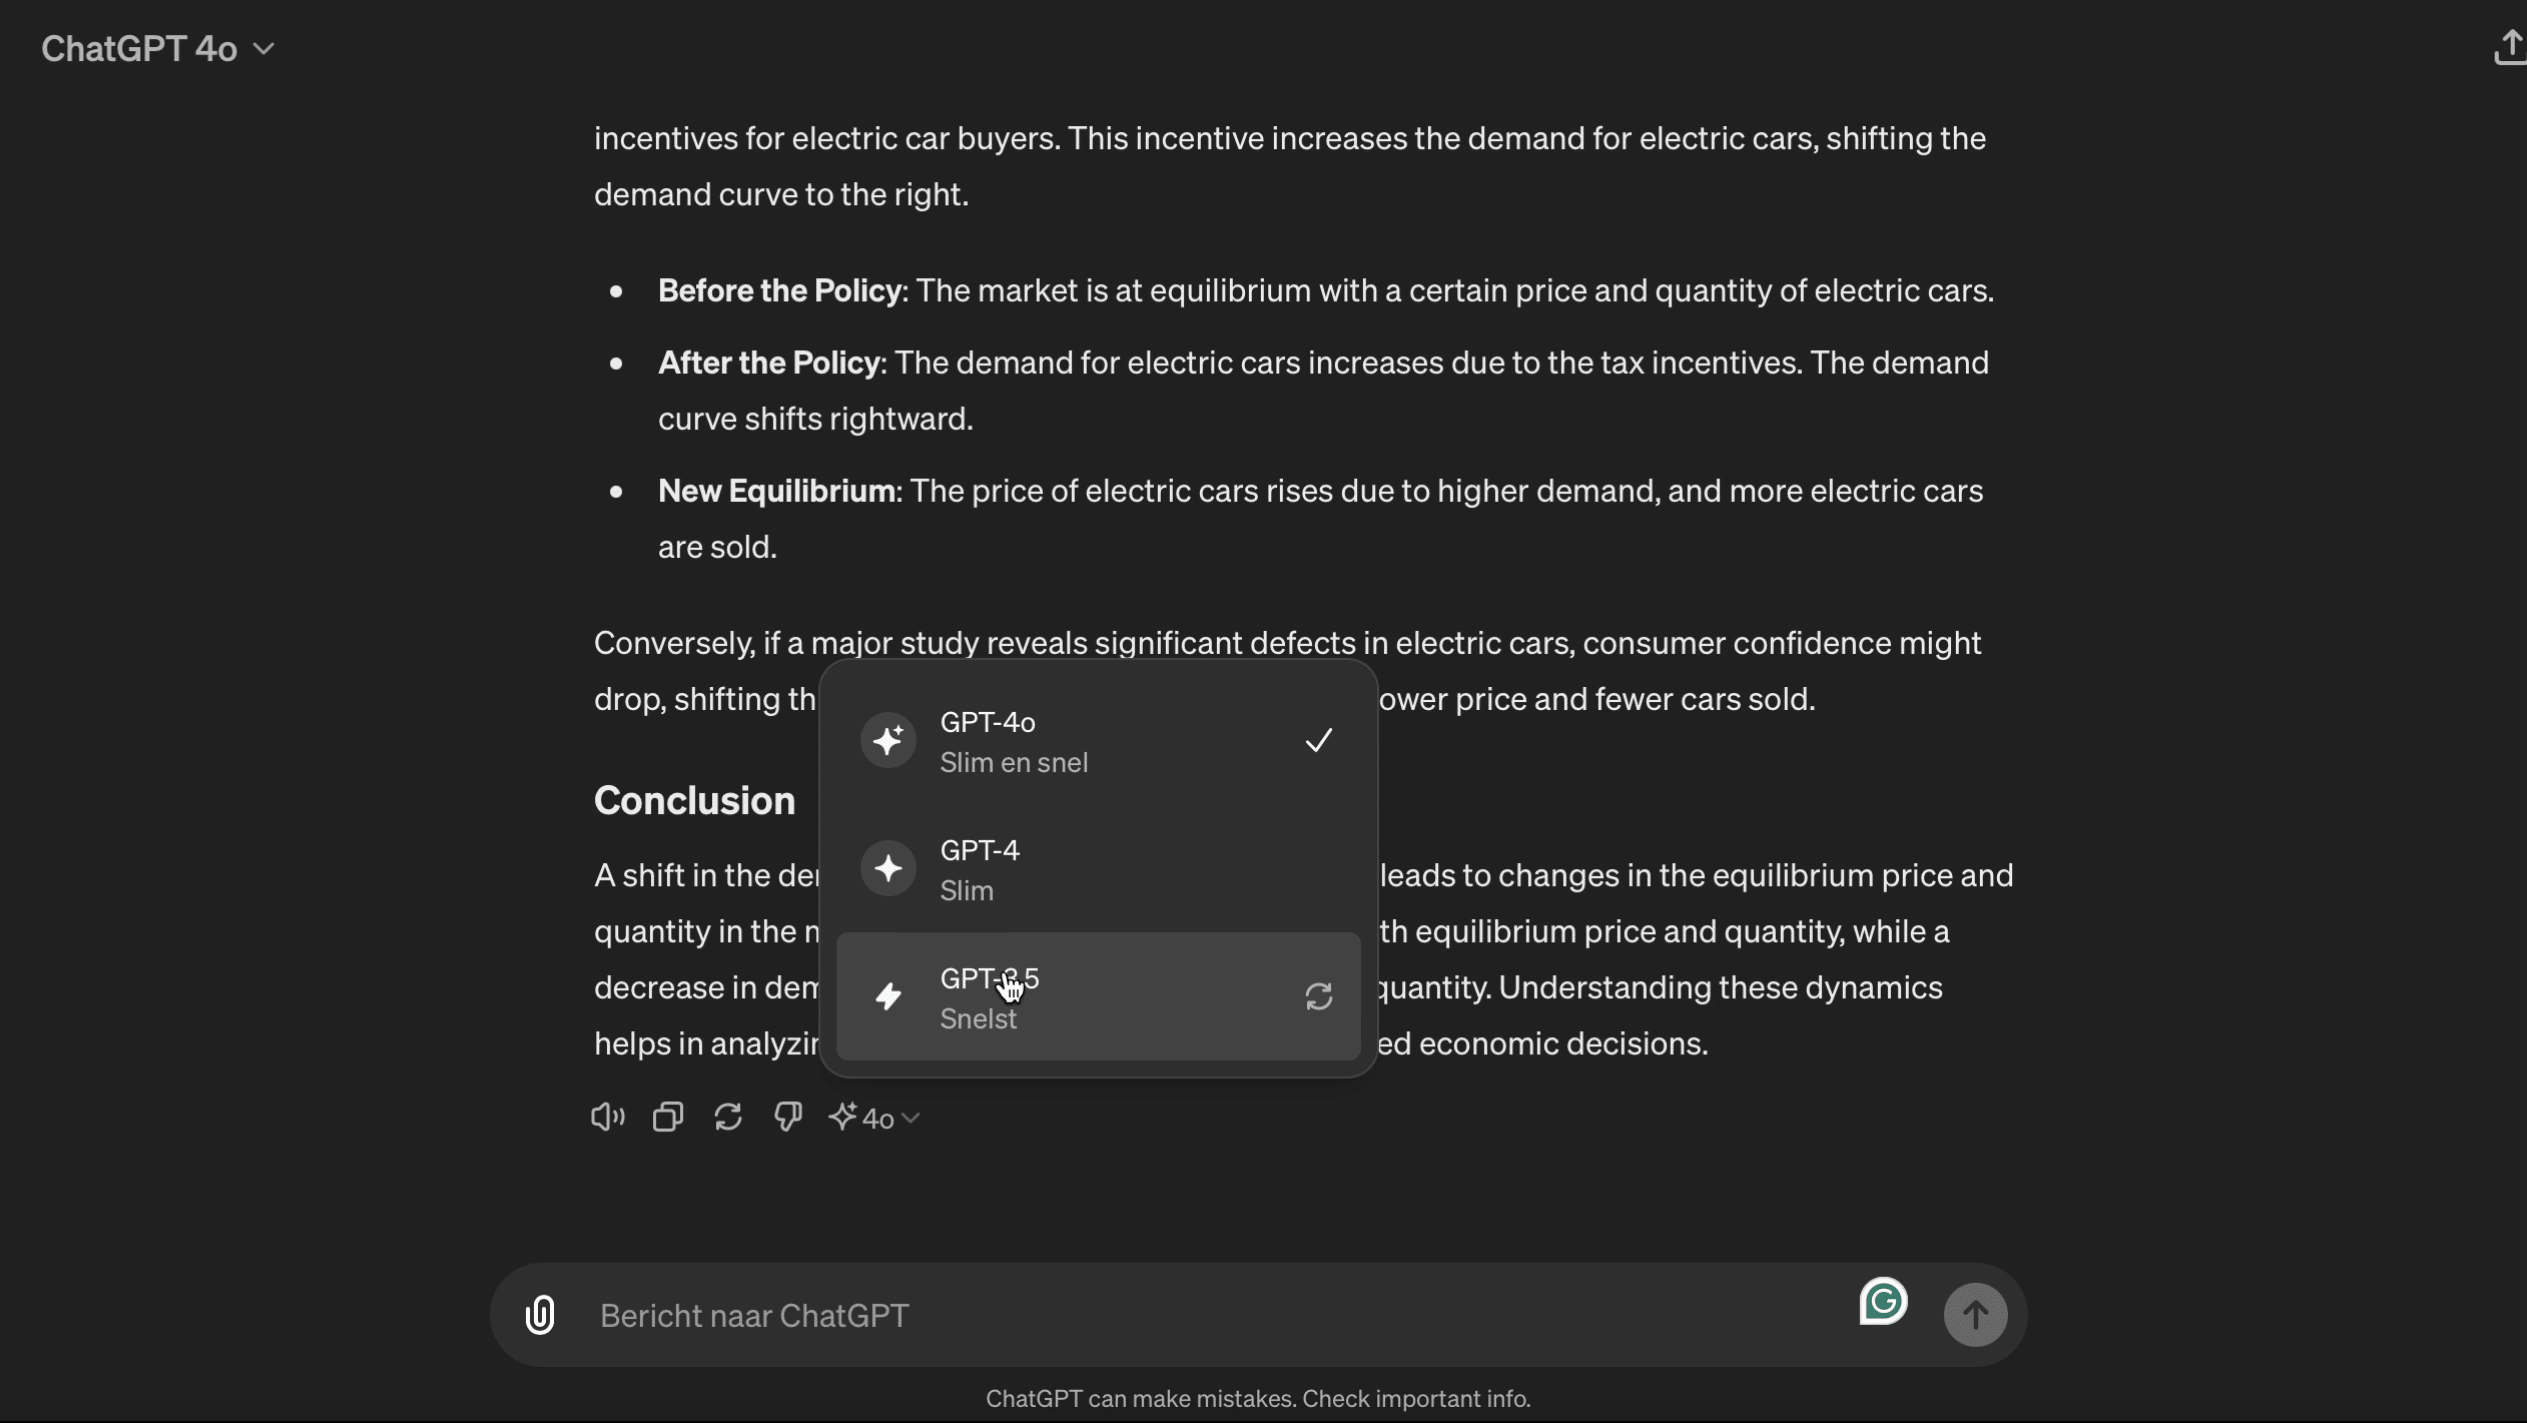
Task: Click the Bericht naar ChatGPT input field
Action: [x=1200, y=1315]
